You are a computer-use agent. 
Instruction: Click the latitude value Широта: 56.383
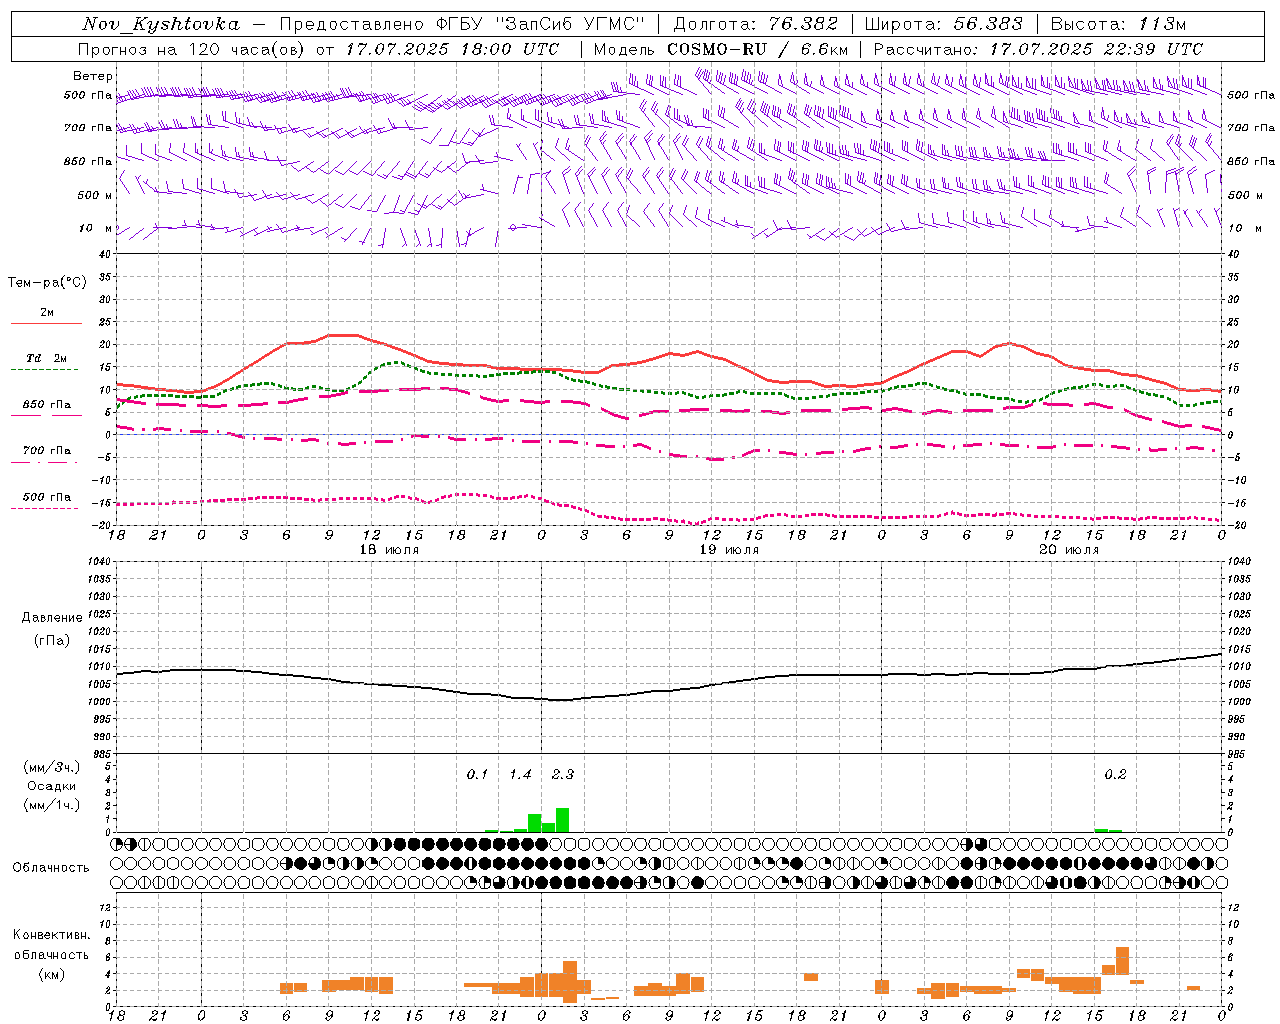[944, 24]
